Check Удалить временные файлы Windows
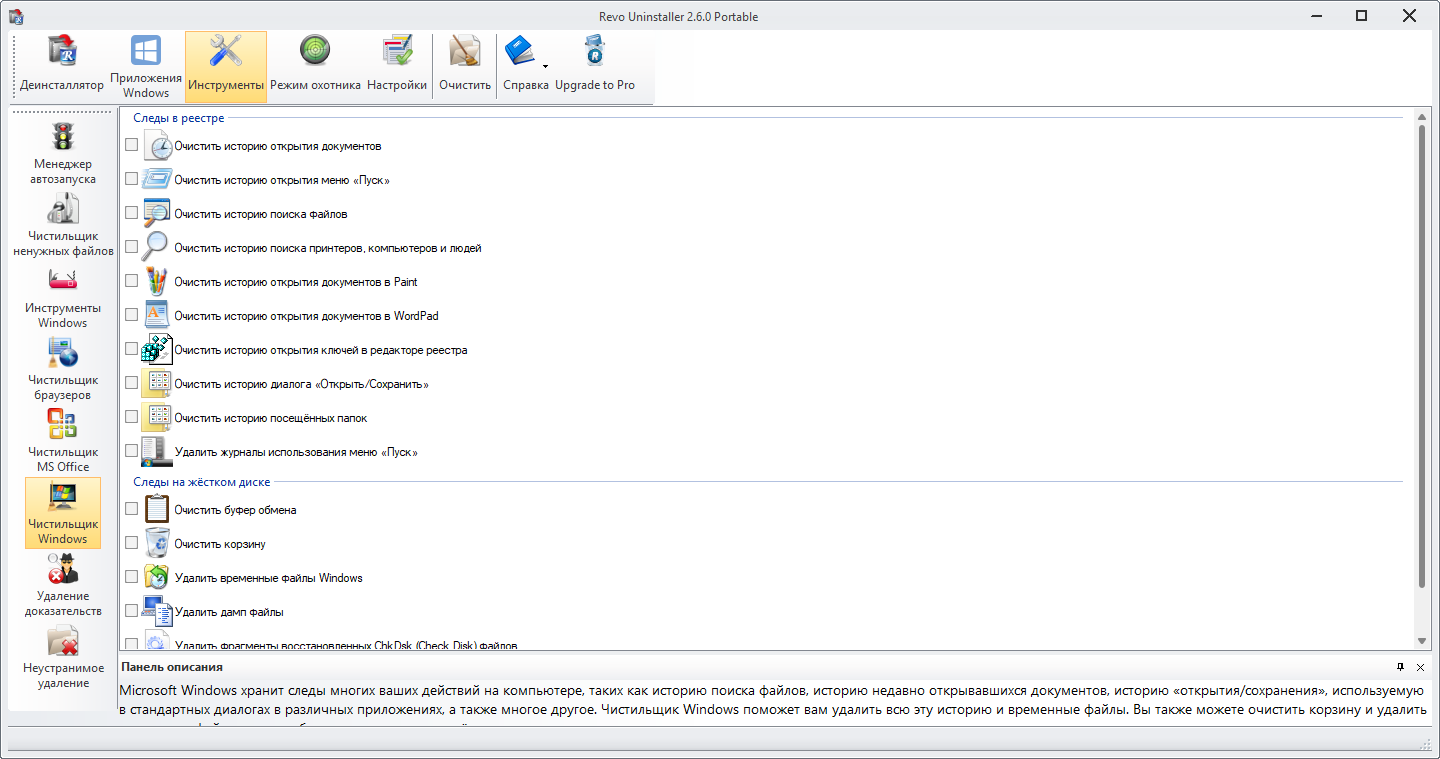 click(131, 577)
